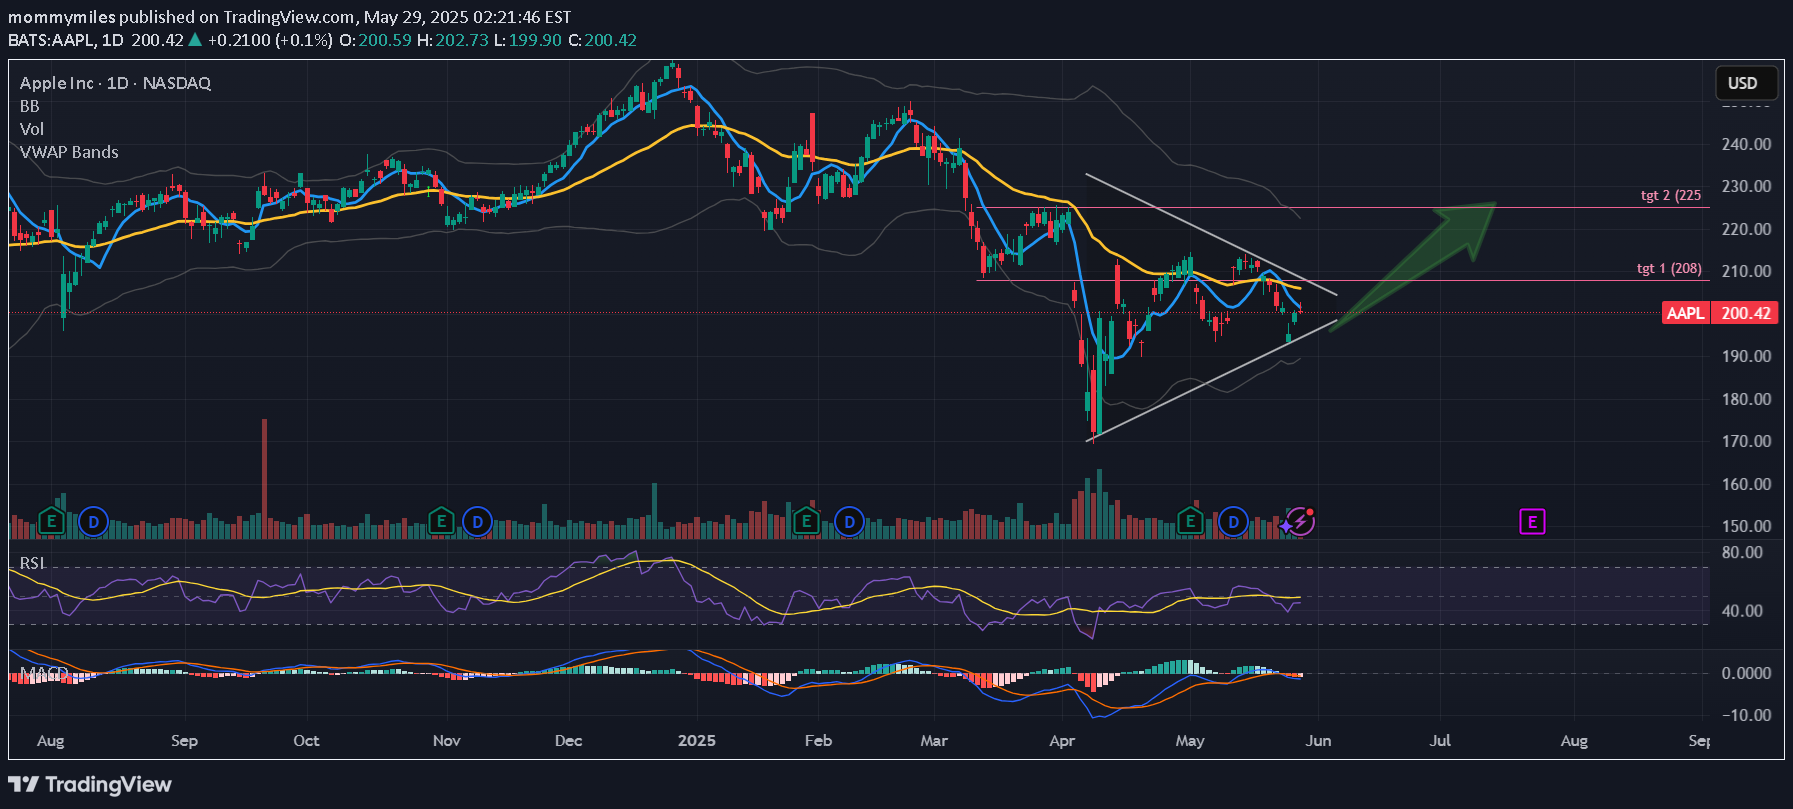This screenshot has height=809, width=1793.
Task: Click the 230.00 price axis label
Action: pos(1746,186)
